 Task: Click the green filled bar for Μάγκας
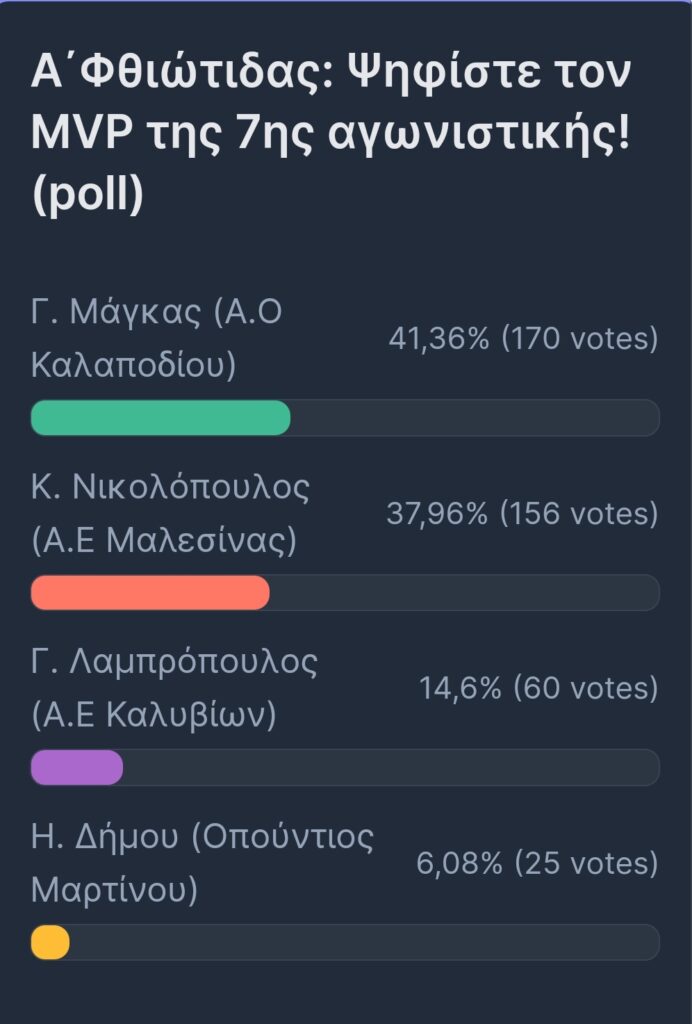(x=161, y=418)
